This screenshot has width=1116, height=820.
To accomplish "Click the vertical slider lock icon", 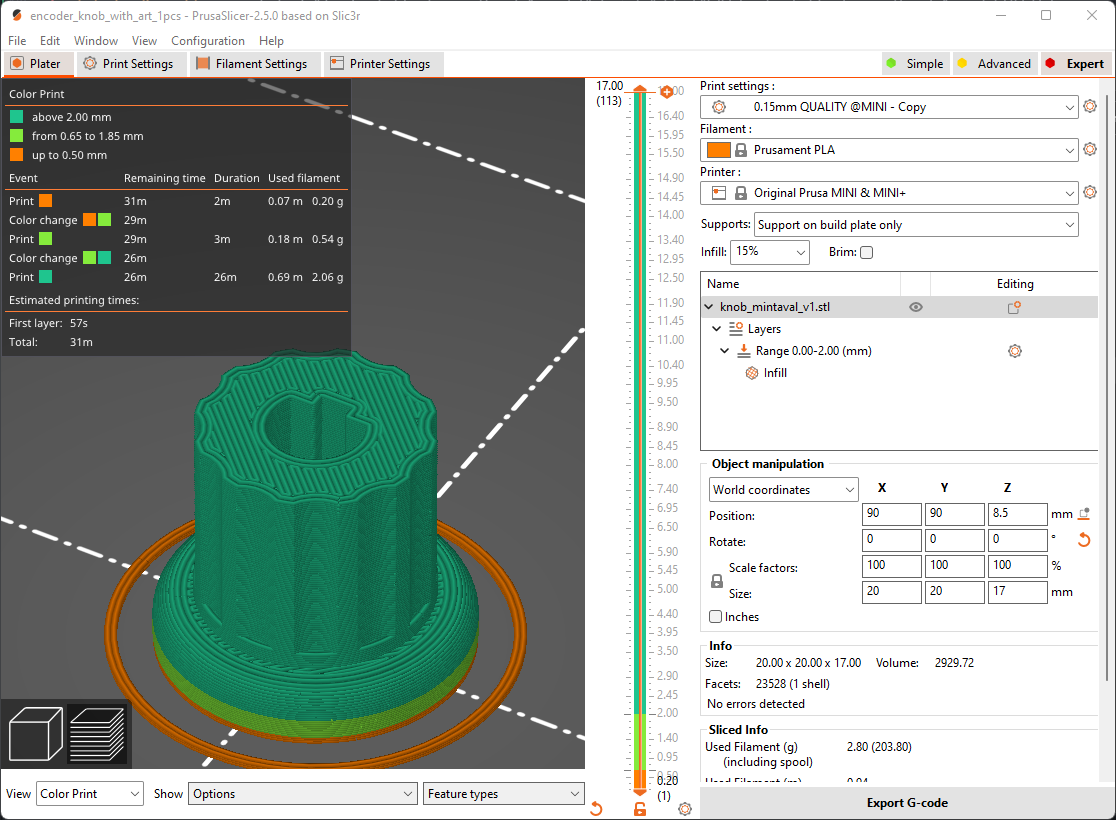I will tap(640, 809).
